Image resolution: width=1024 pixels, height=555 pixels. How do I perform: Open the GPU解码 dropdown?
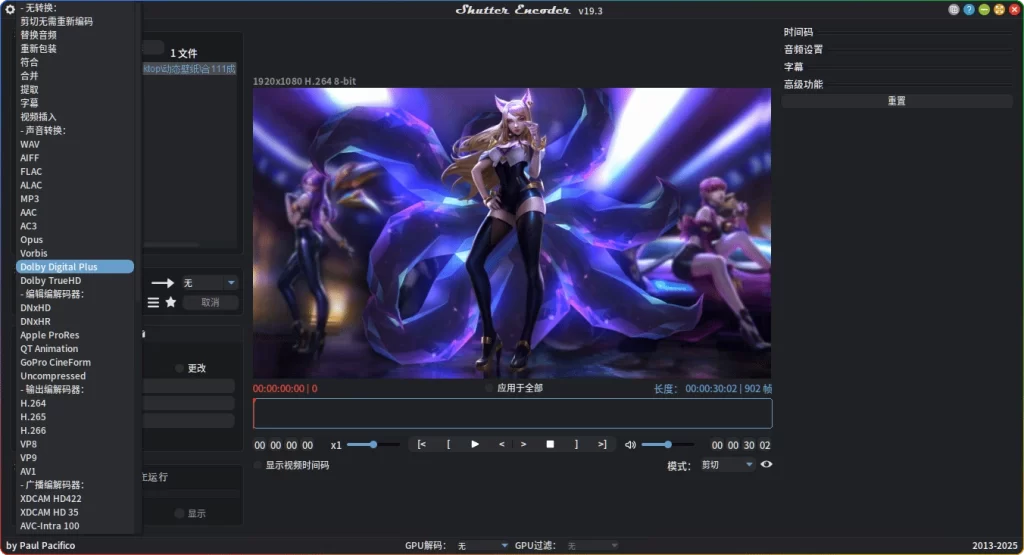[x=482, y=545]
